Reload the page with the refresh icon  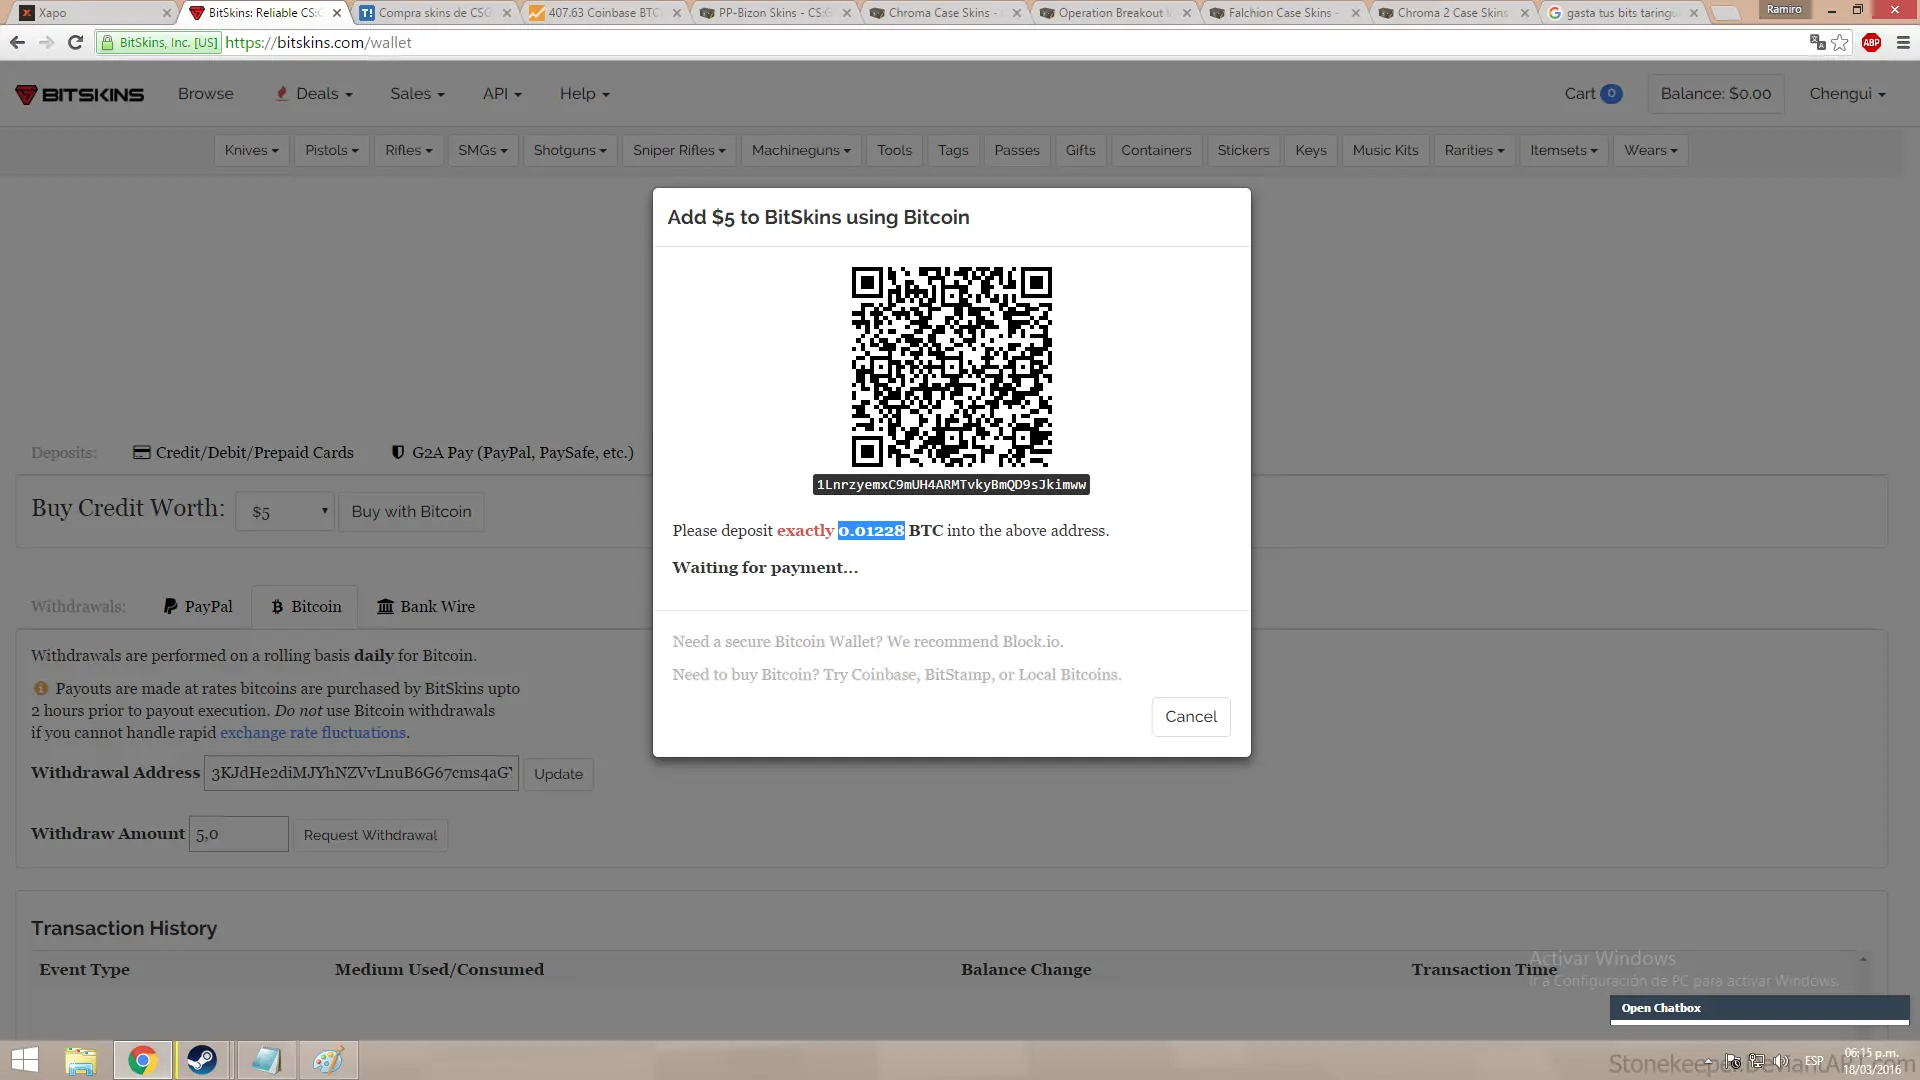(75, 43)
